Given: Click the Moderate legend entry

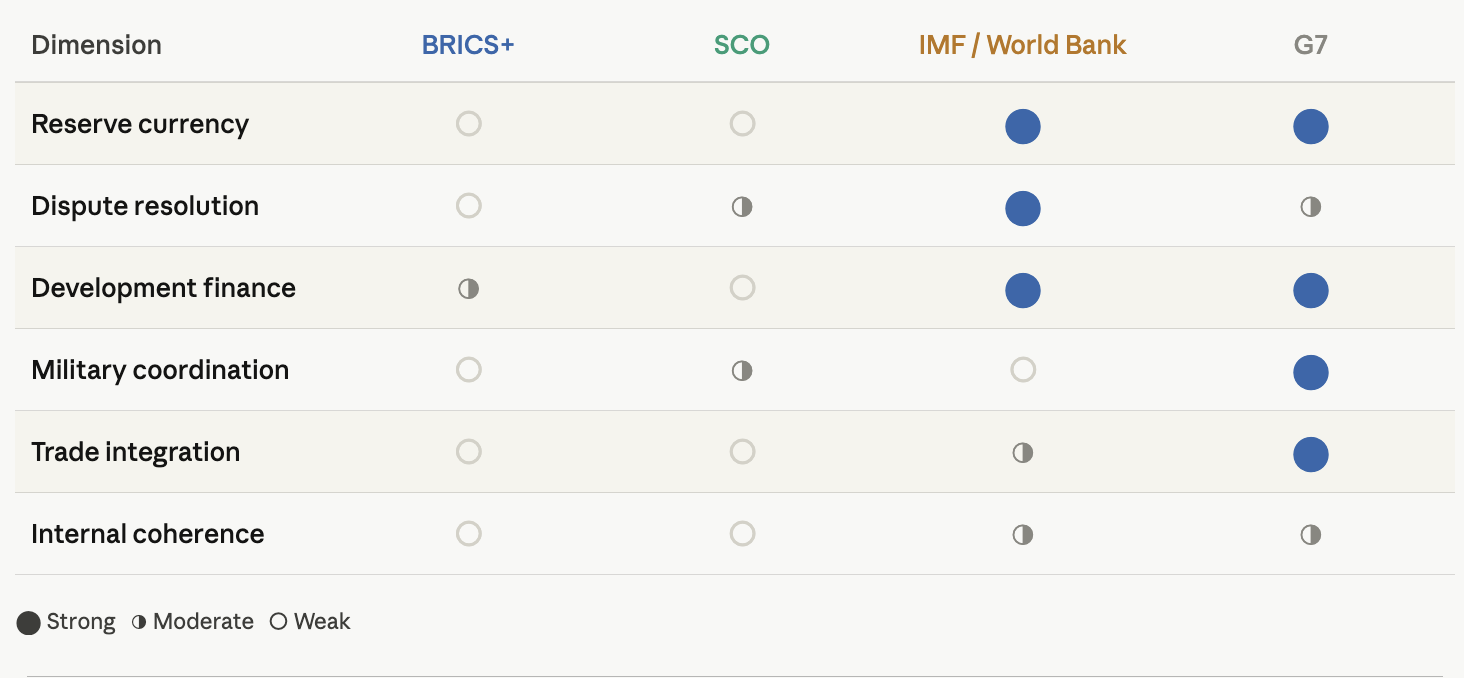Looking at the screenshot, I should pyautogui.click(x=193, y=622).
